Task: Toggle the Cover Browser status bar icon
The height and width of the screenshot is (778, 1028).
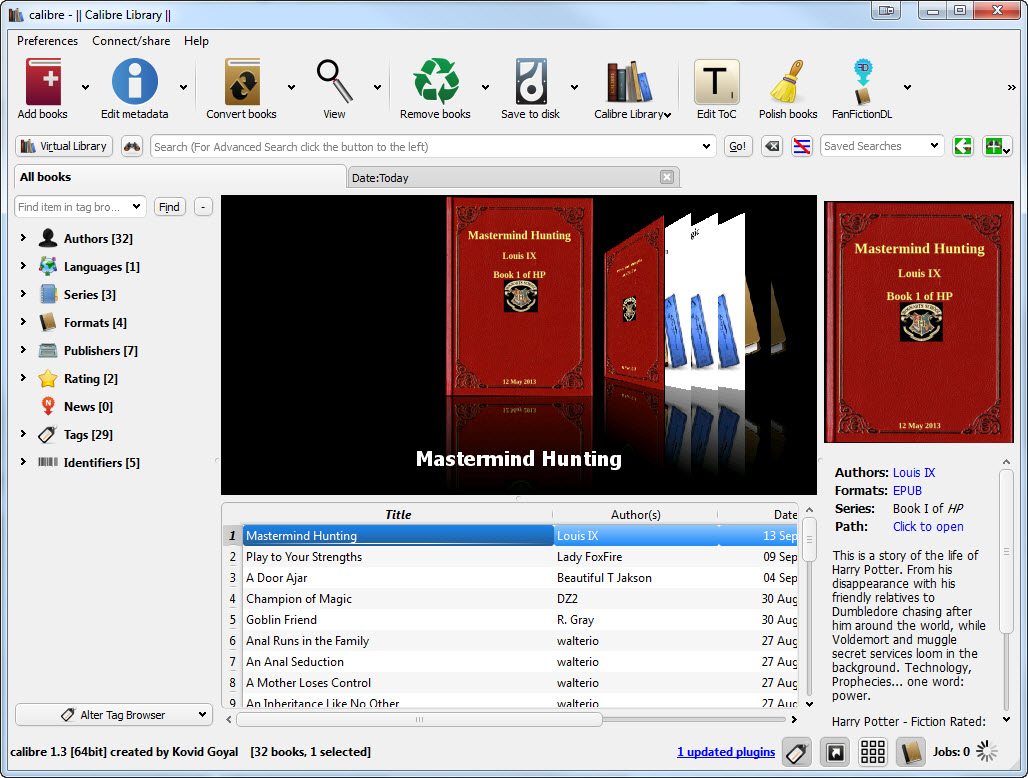Action: (x=835, y=752)
